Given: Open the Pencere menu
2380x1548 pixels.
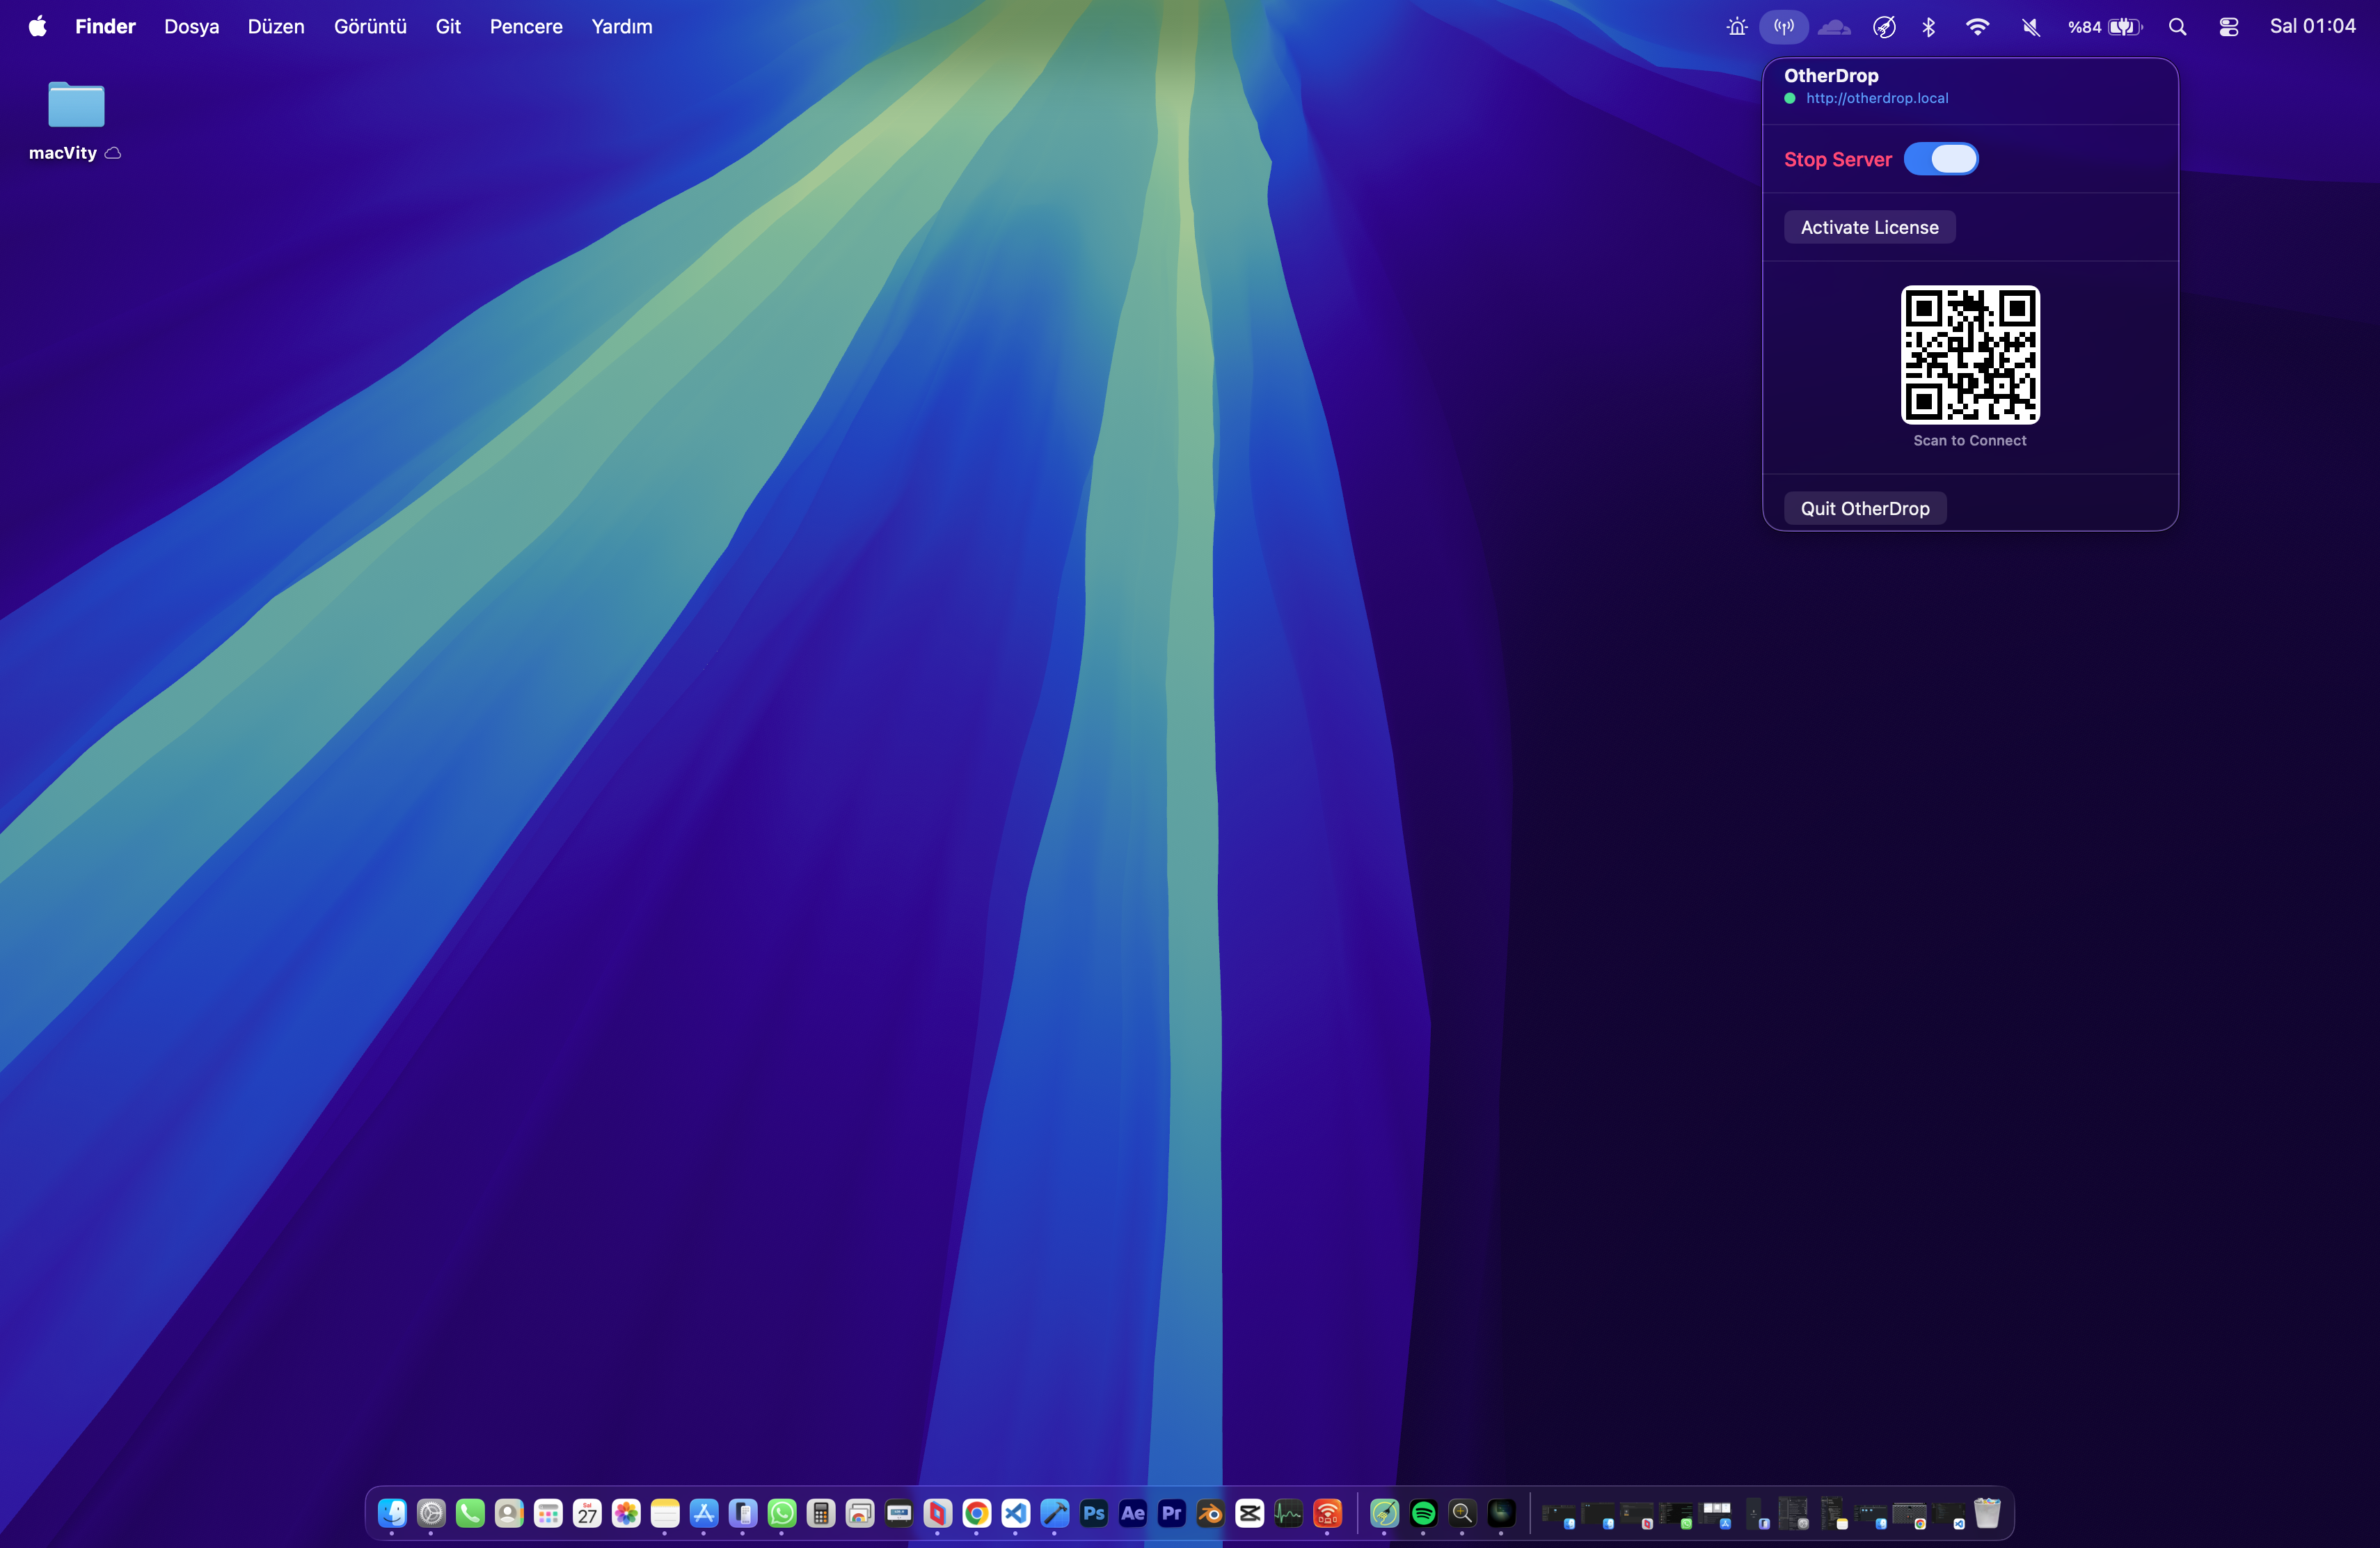Looking at the screenshot, I should (526, 27).
